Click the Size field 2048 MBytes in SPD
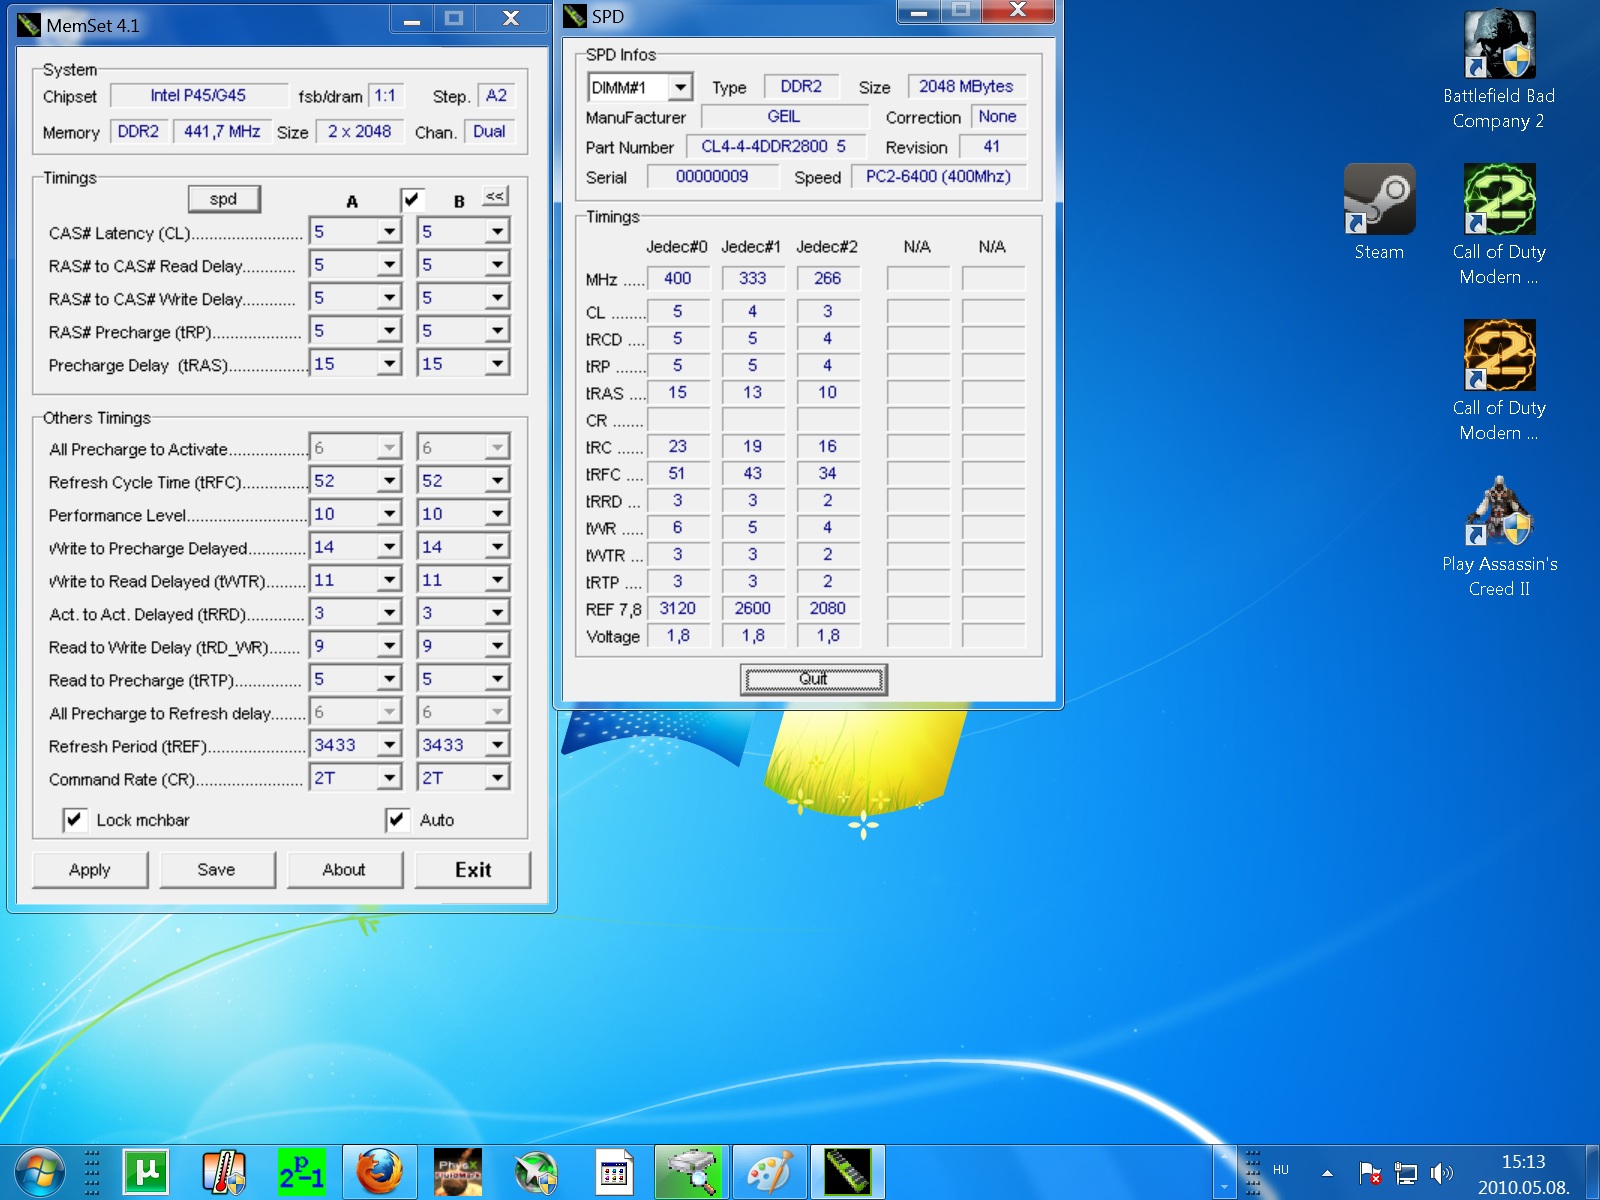This screenshot has width=1600, height=1200. tap(966, 87)
